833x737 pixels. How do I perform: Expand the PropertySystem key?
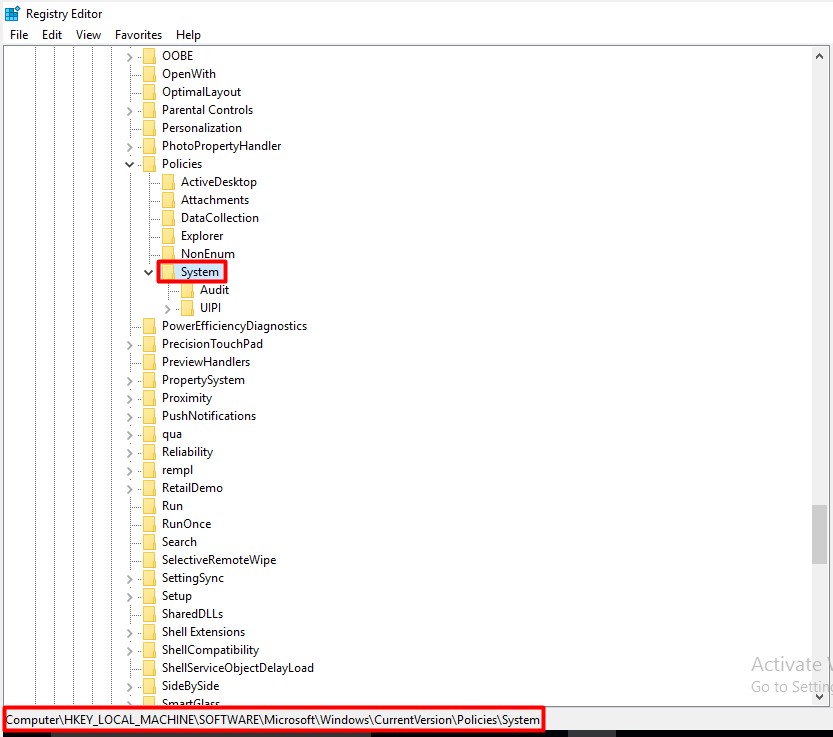coord(130,381)
